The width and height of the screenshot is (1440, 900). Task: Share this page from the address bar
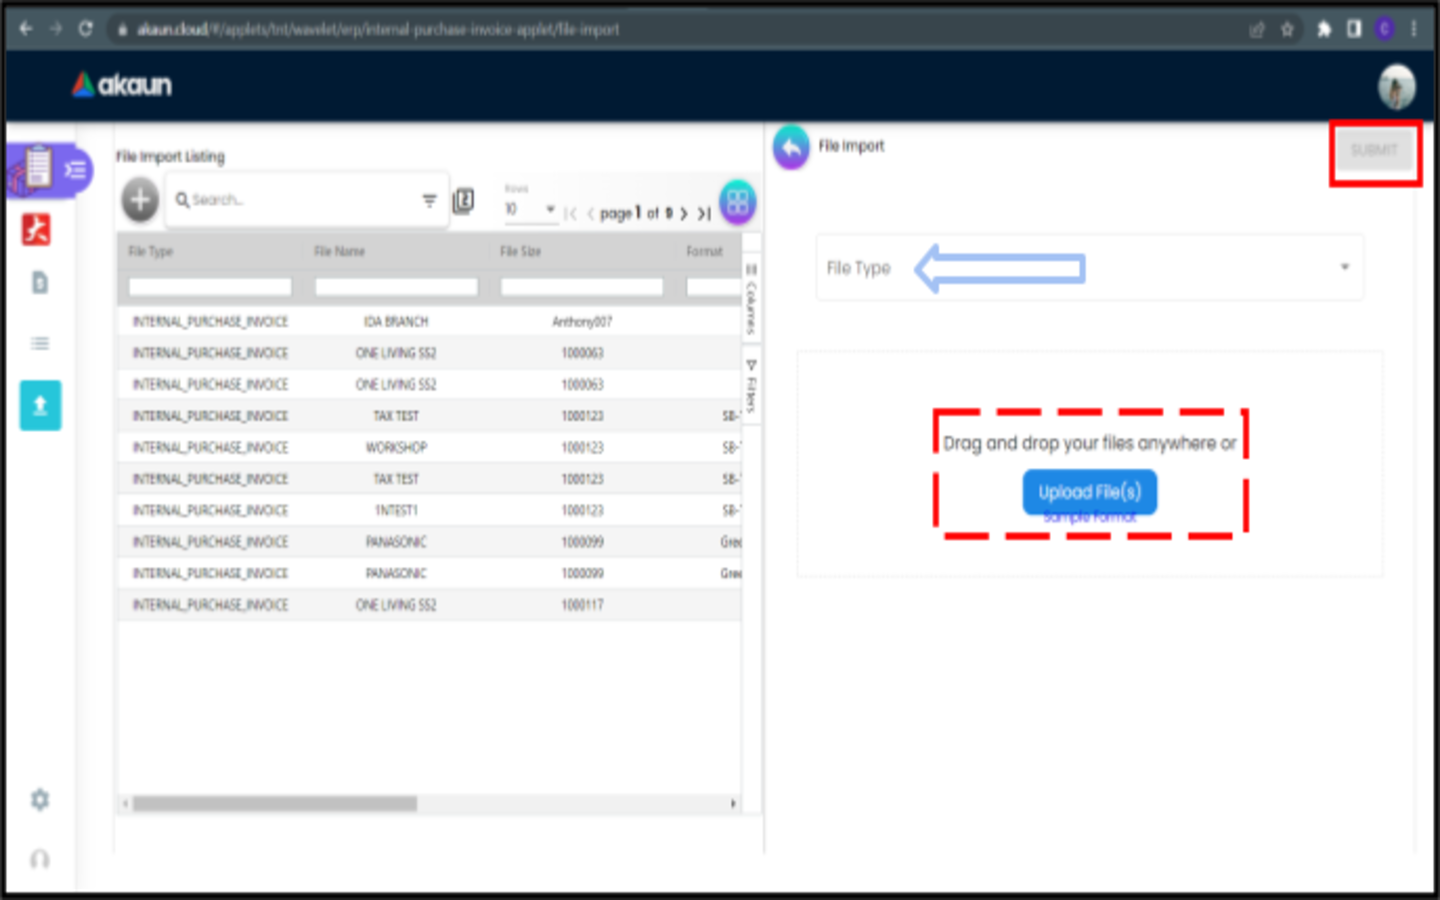pyautogui.click(x=1257, y=30)
